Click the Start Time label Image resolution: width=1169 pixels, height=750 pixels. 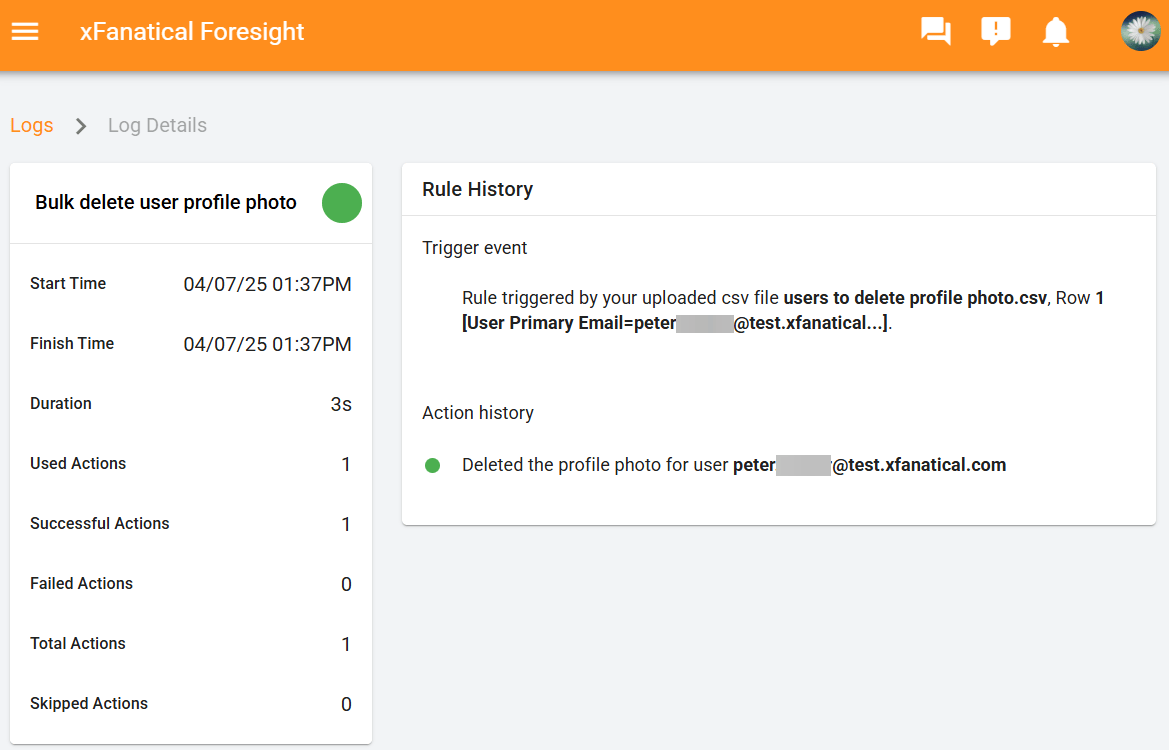tap(68, 283)
